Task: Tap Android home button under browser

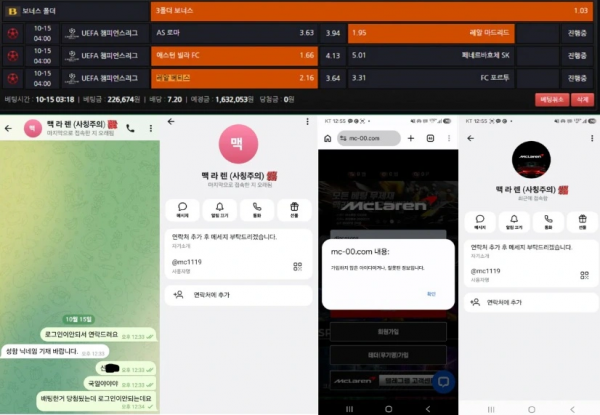Action: [388, 409]
